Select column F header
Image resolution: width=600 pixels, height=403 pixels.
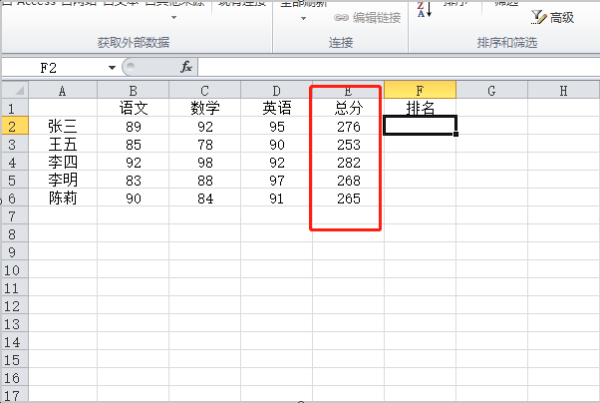coord(420,90)
